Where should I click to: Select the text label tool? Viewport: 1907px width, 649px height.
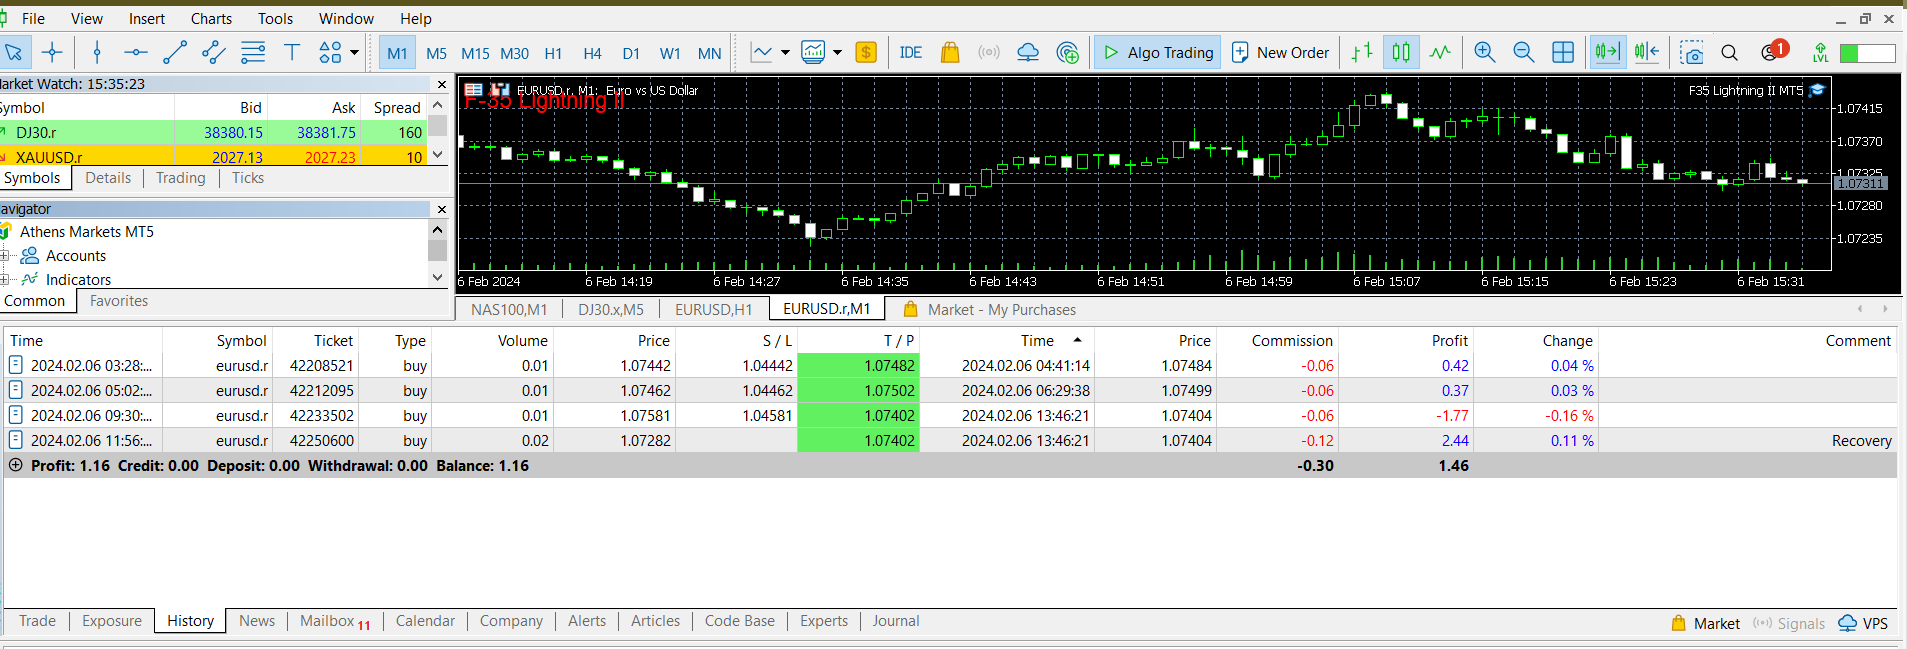pos(292,53)
